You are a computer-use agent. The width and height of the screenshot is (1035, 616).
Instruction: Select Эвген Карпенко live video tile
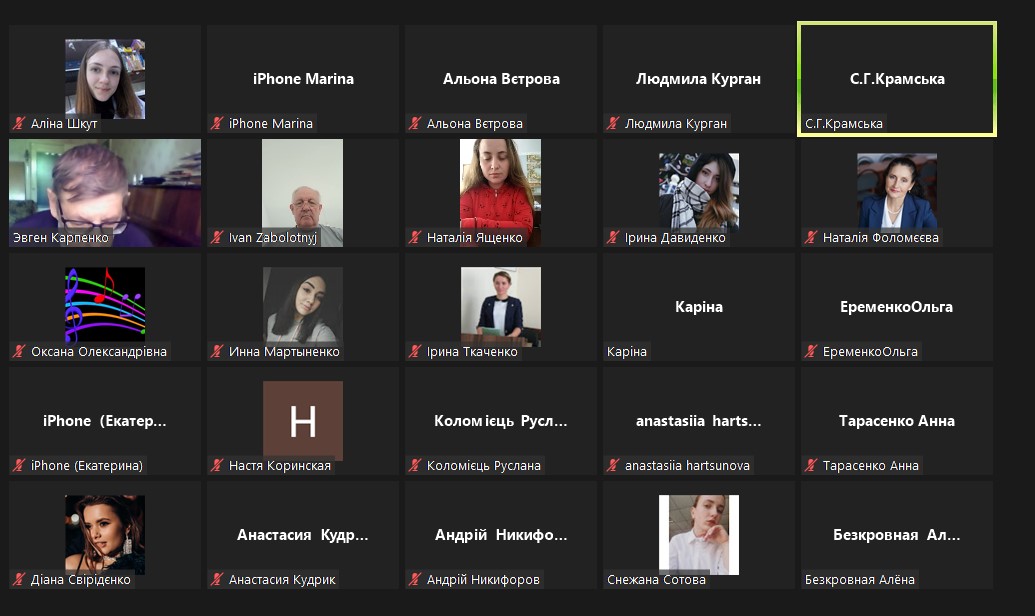point(105,193)
